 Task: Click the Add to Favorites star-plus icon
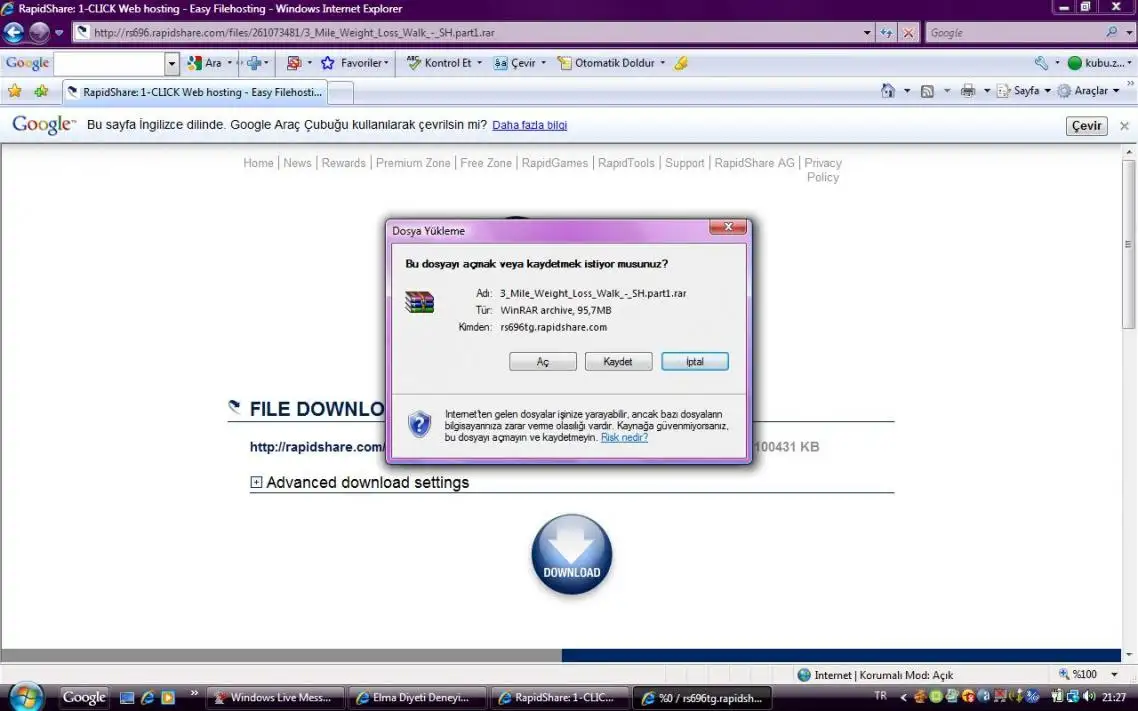click(x=41, y=91)
